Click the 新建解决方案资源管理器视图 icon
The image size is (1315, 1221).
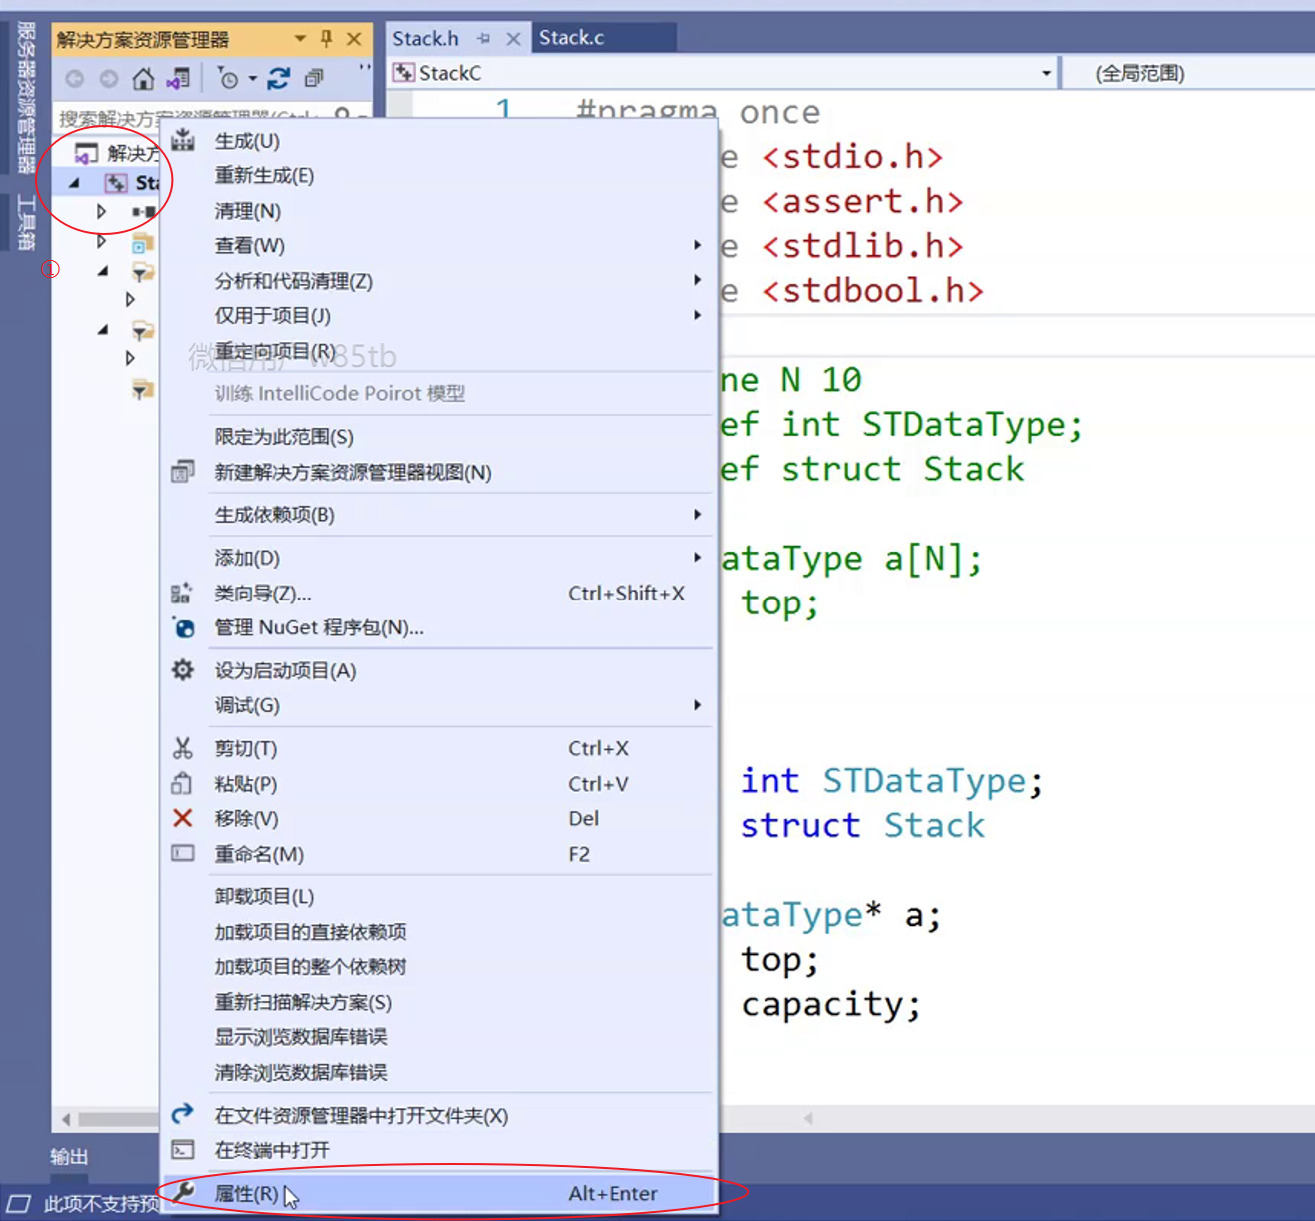click(183, 472)
